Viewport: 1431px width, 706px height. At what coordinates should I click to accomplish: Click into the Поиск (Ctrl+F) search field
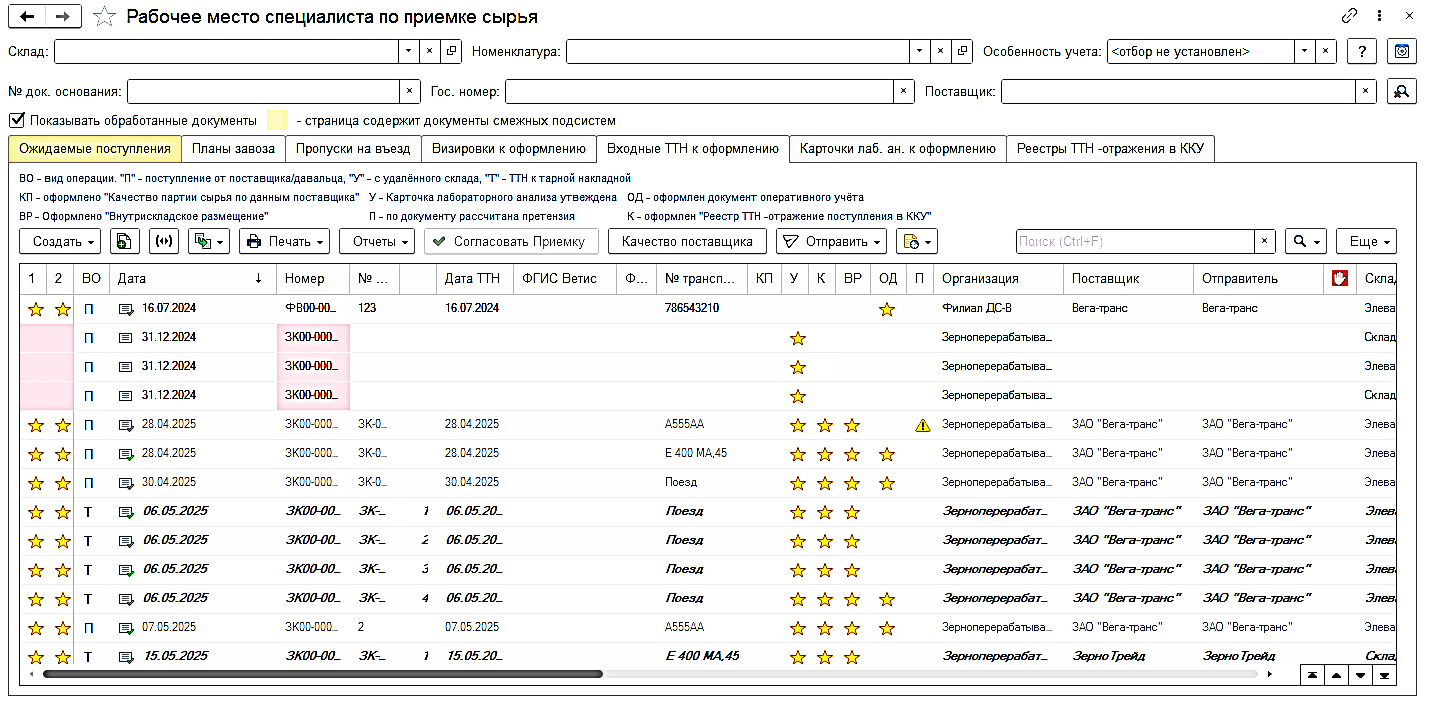1135,241
